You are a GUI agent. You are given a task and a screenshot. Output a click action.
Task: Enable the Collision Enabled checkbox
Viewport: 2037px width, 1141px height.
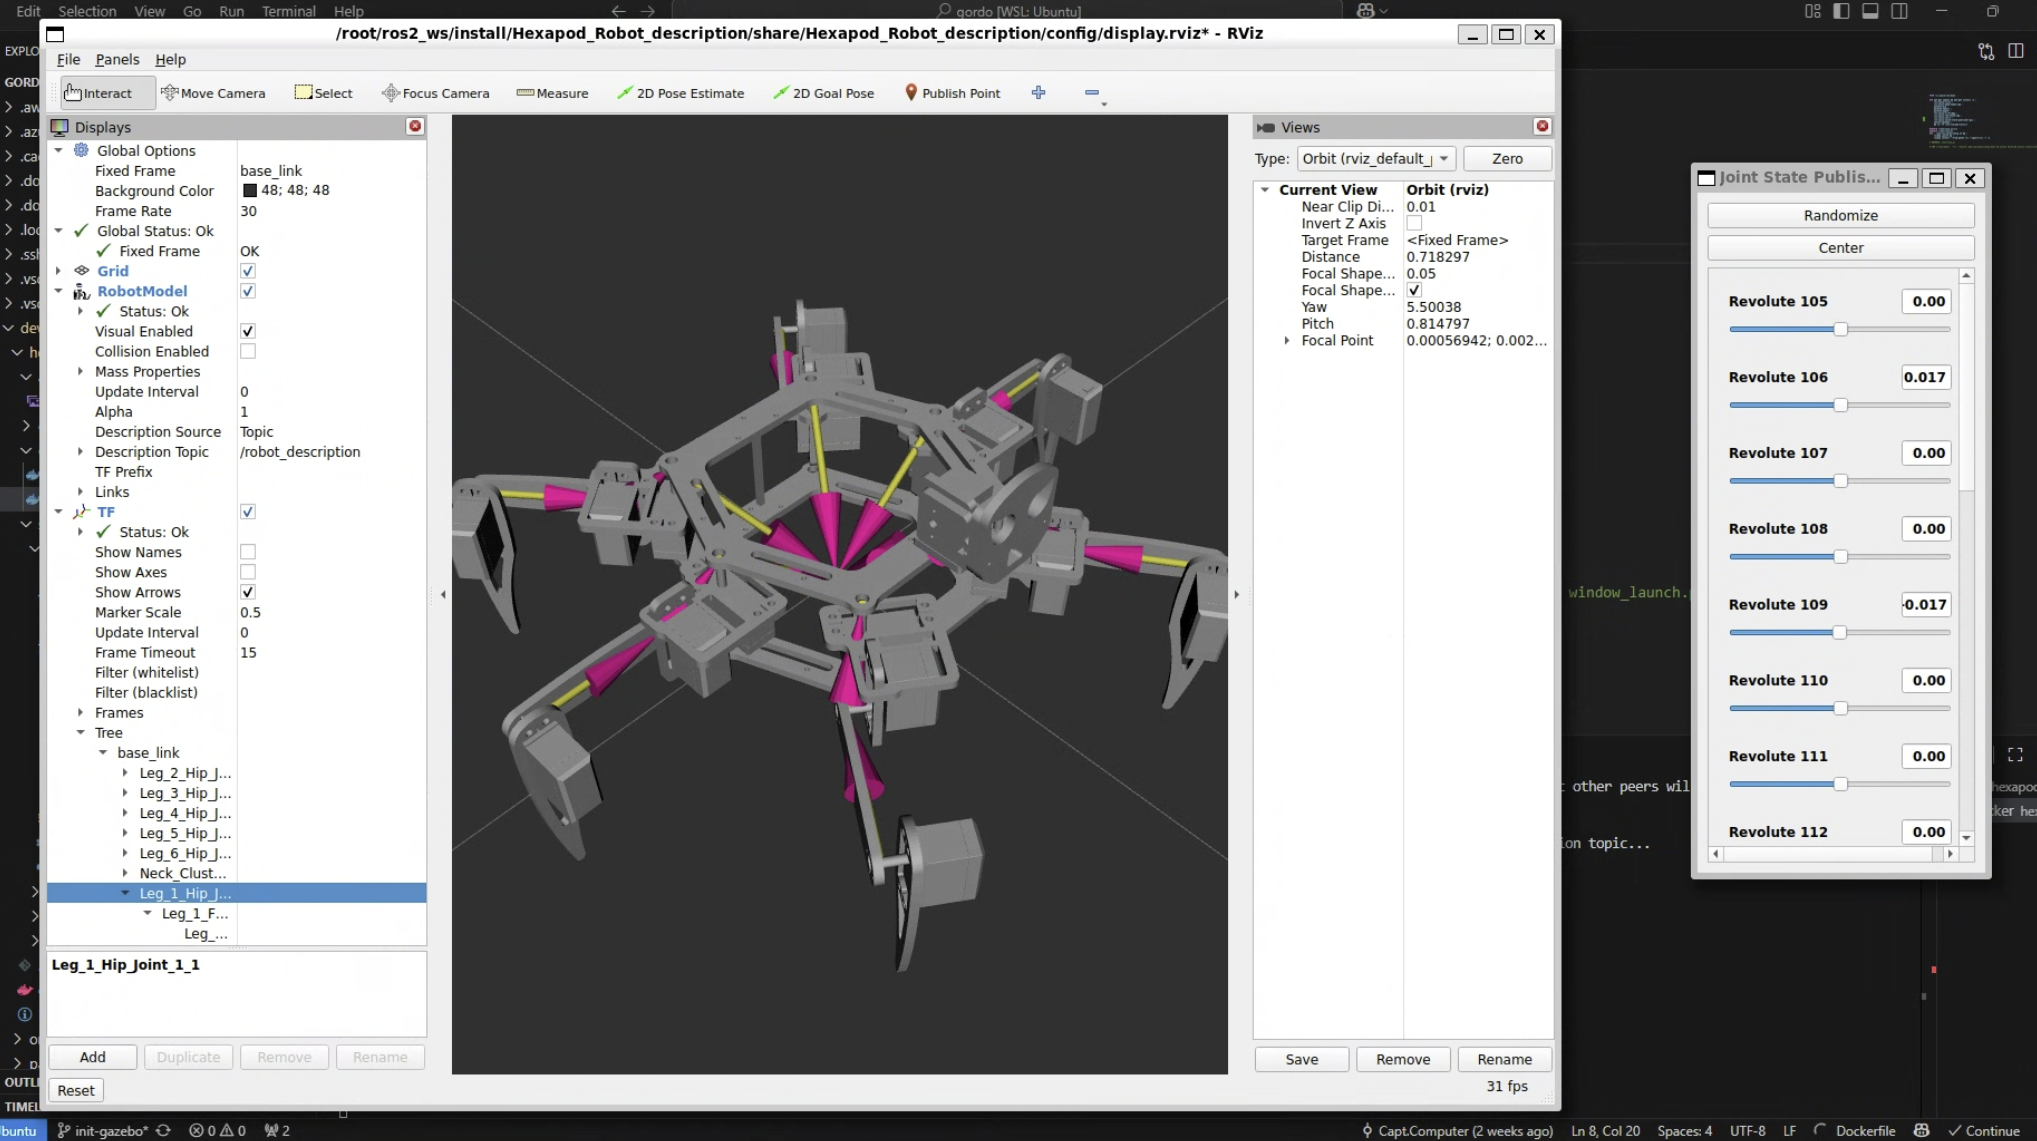248,351
